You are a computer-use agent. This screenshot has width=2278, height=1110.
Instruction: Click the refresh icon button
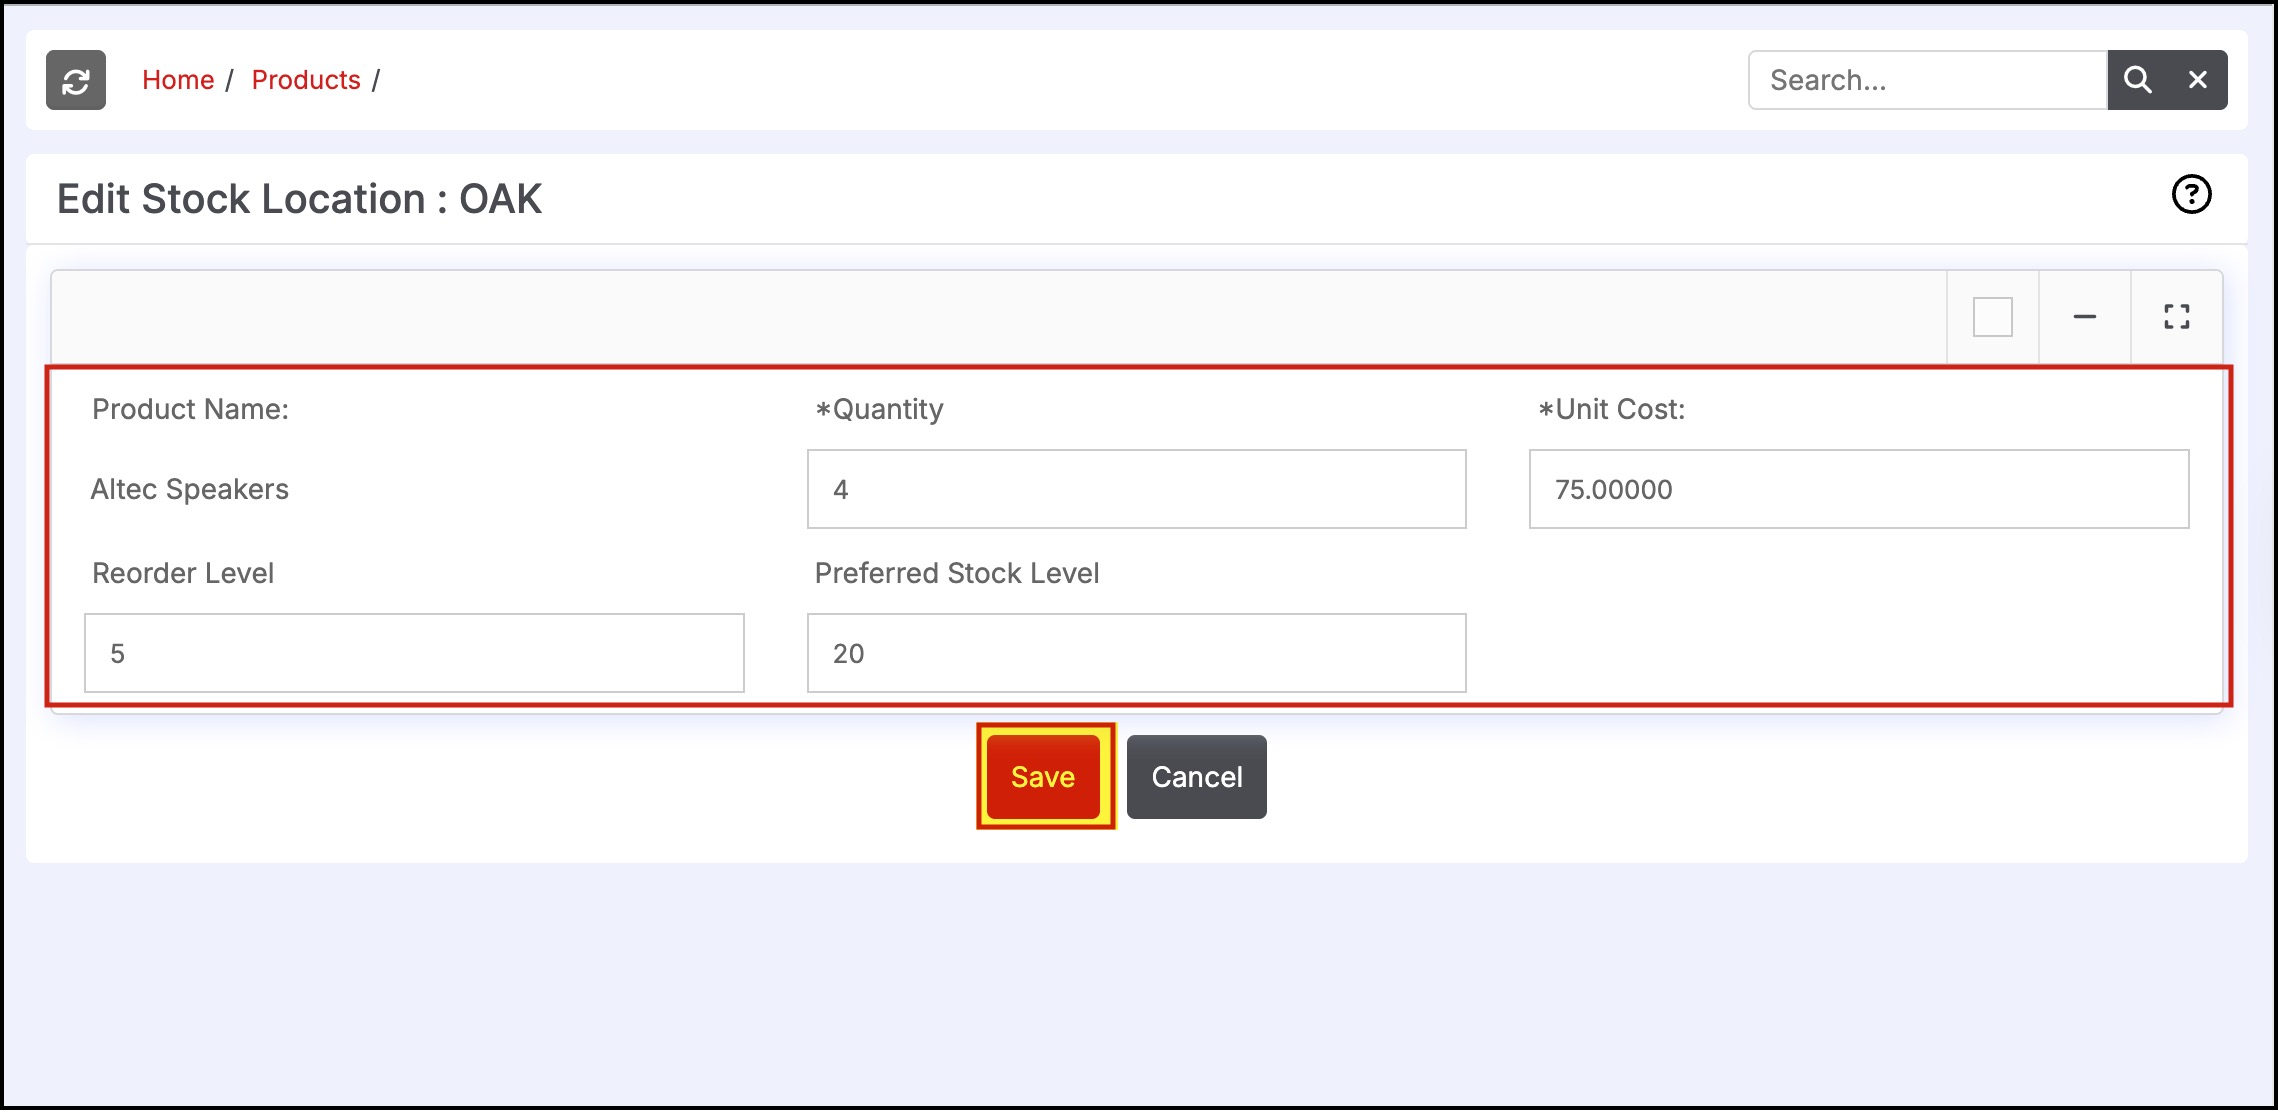point(76,80)
